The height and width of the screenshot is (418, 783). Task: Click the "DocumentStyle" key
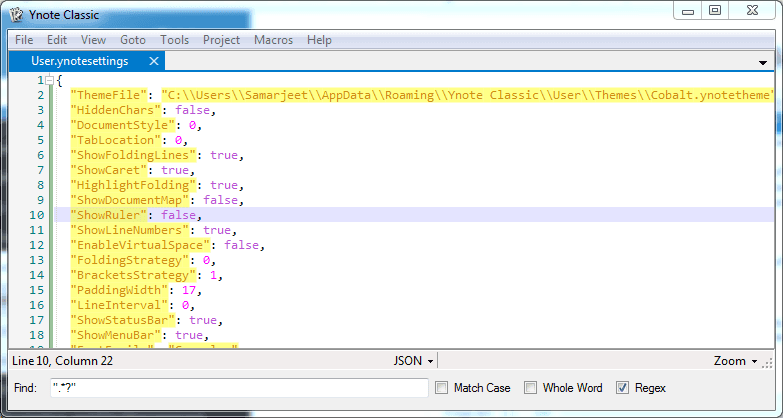click(x=123, y=125)
